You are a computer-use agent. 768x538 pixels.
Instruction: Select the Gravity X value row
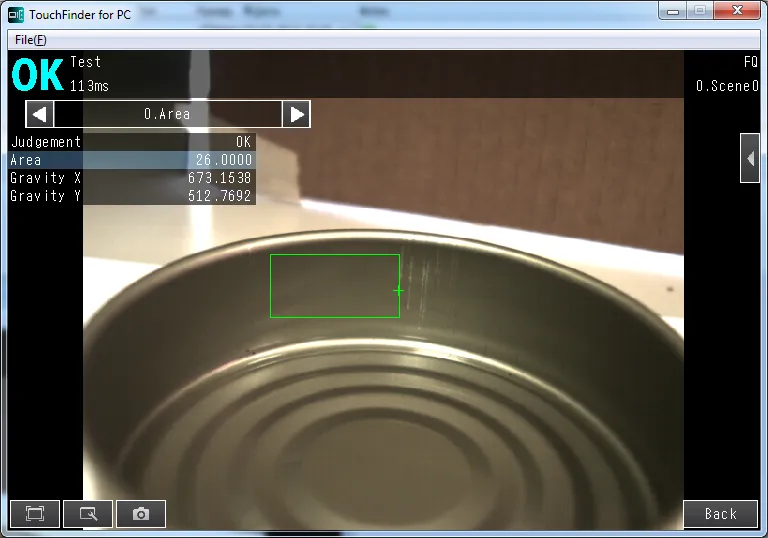[x=132, y=178]
